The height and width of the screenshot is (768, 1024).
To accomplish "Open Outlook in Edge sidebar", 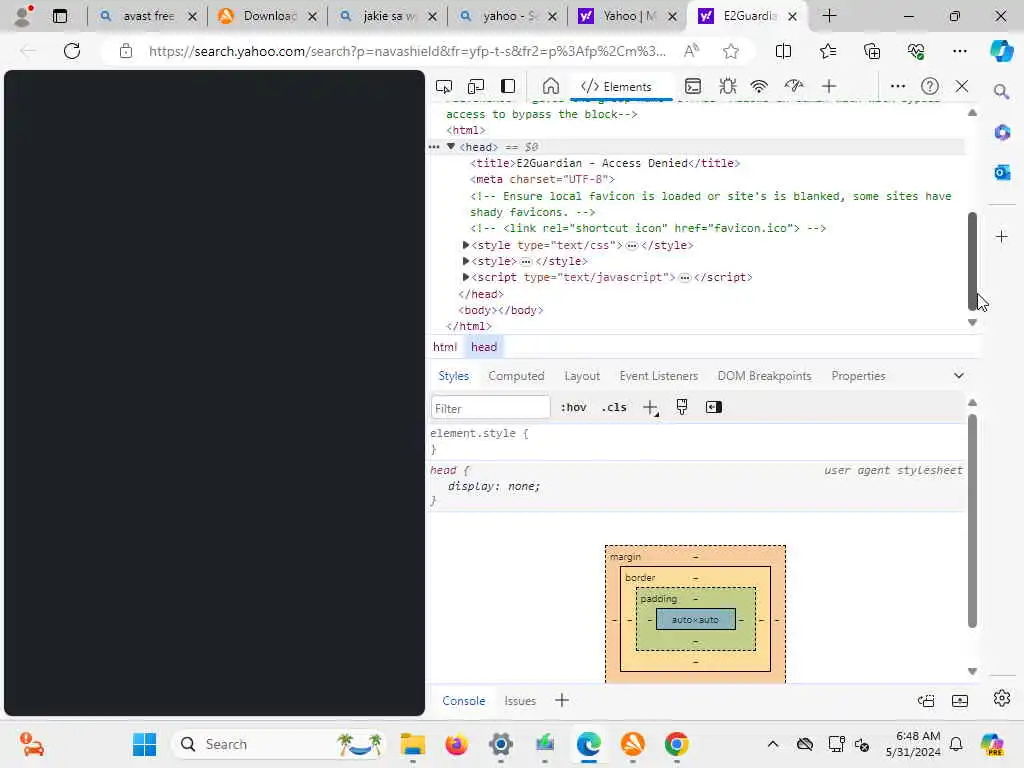I will point(1002,172).
